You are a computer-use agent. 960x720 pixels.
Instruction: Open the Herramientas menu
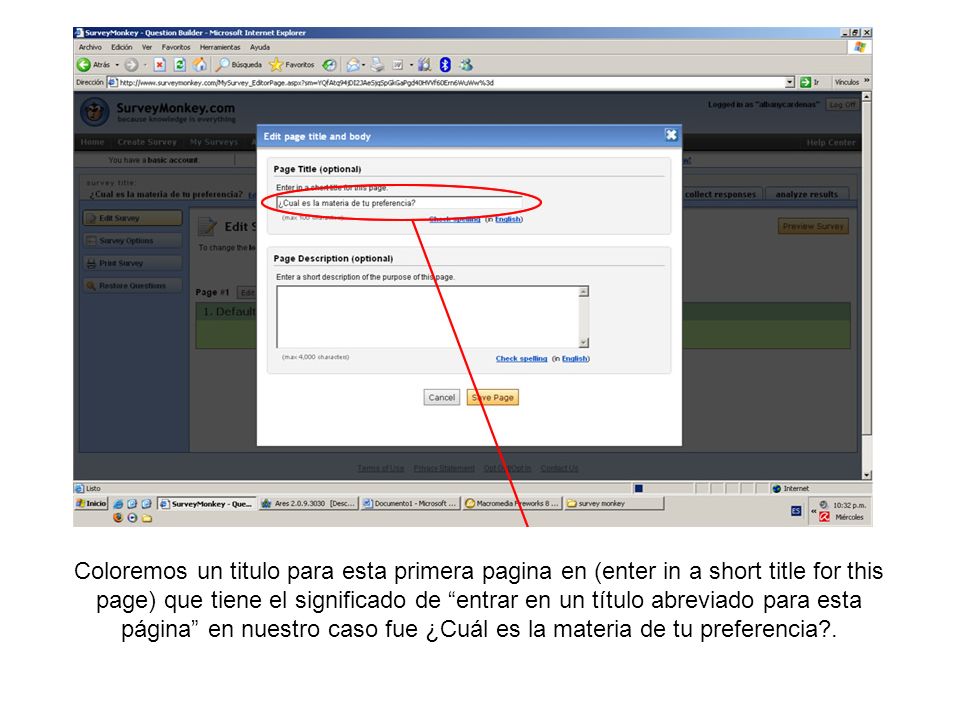coord(220,47)
